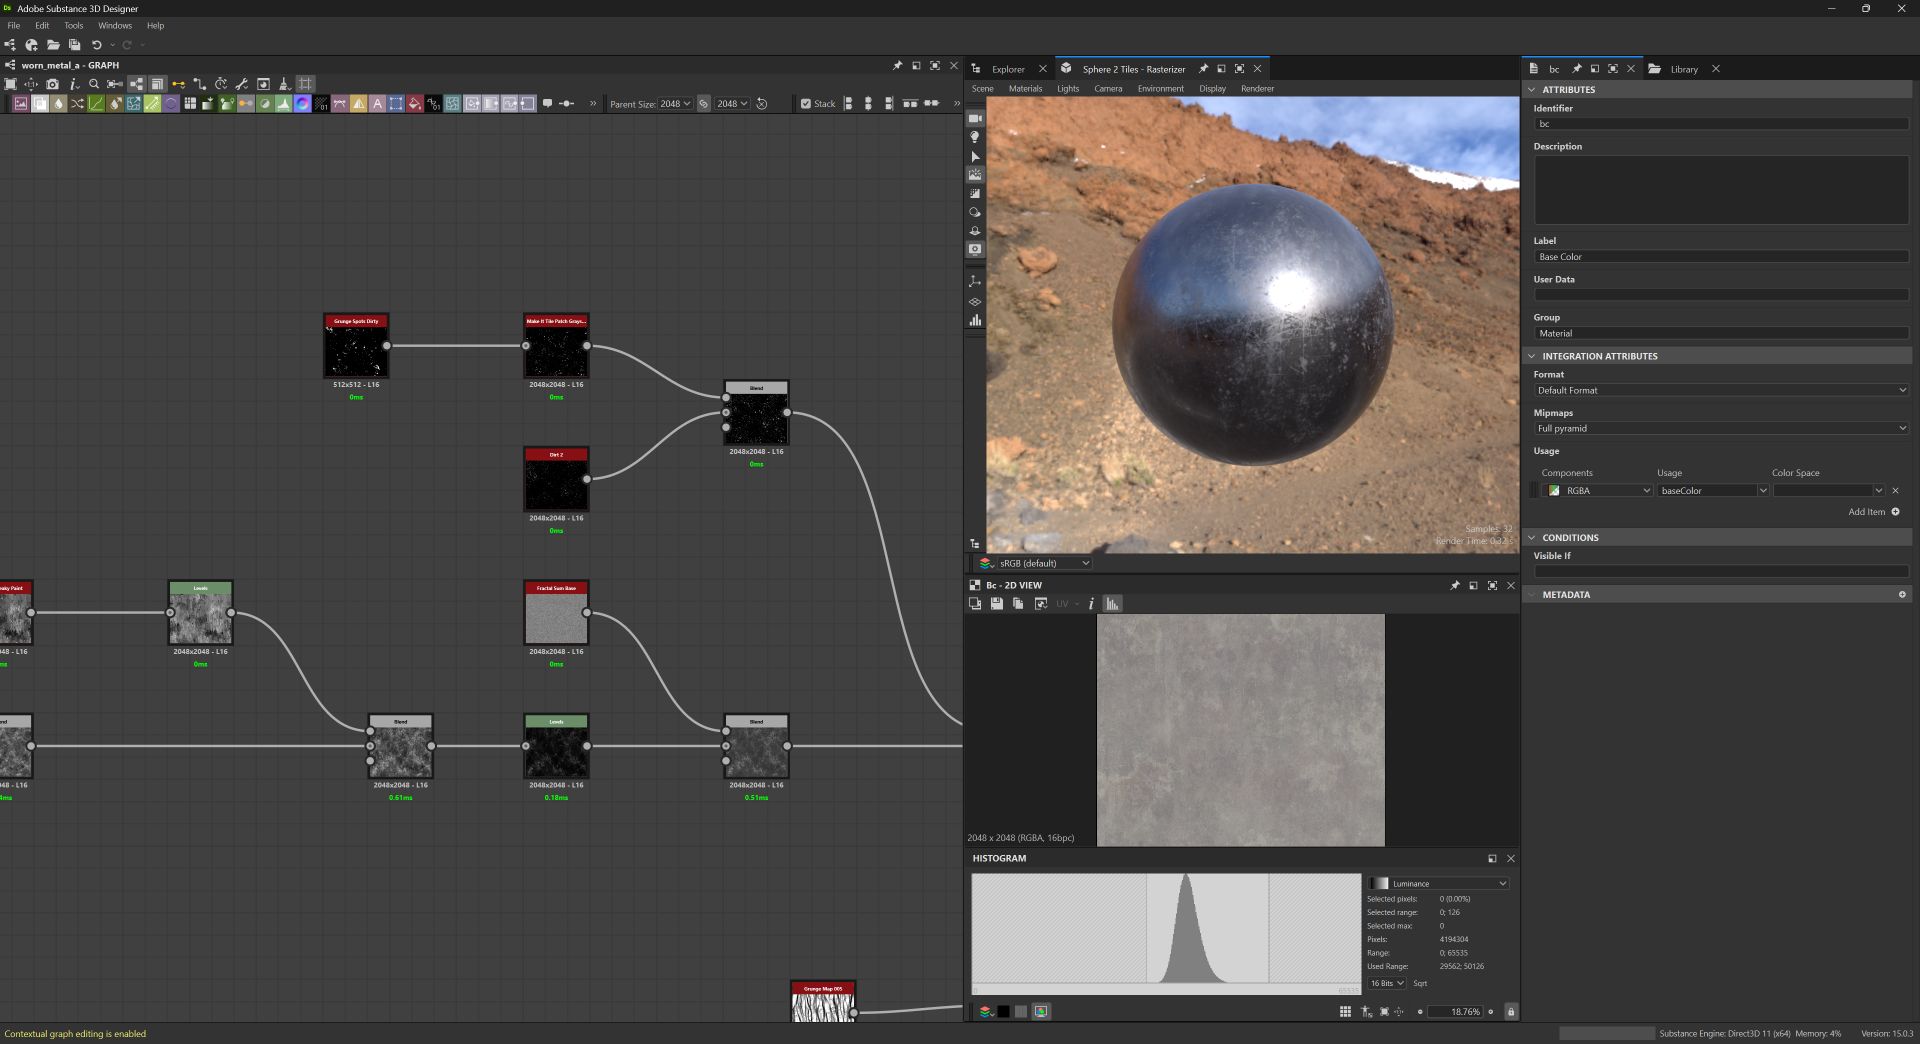Switch to the Library tab
This screenshot has height=1044, width=1920.
click(1683, 69)
